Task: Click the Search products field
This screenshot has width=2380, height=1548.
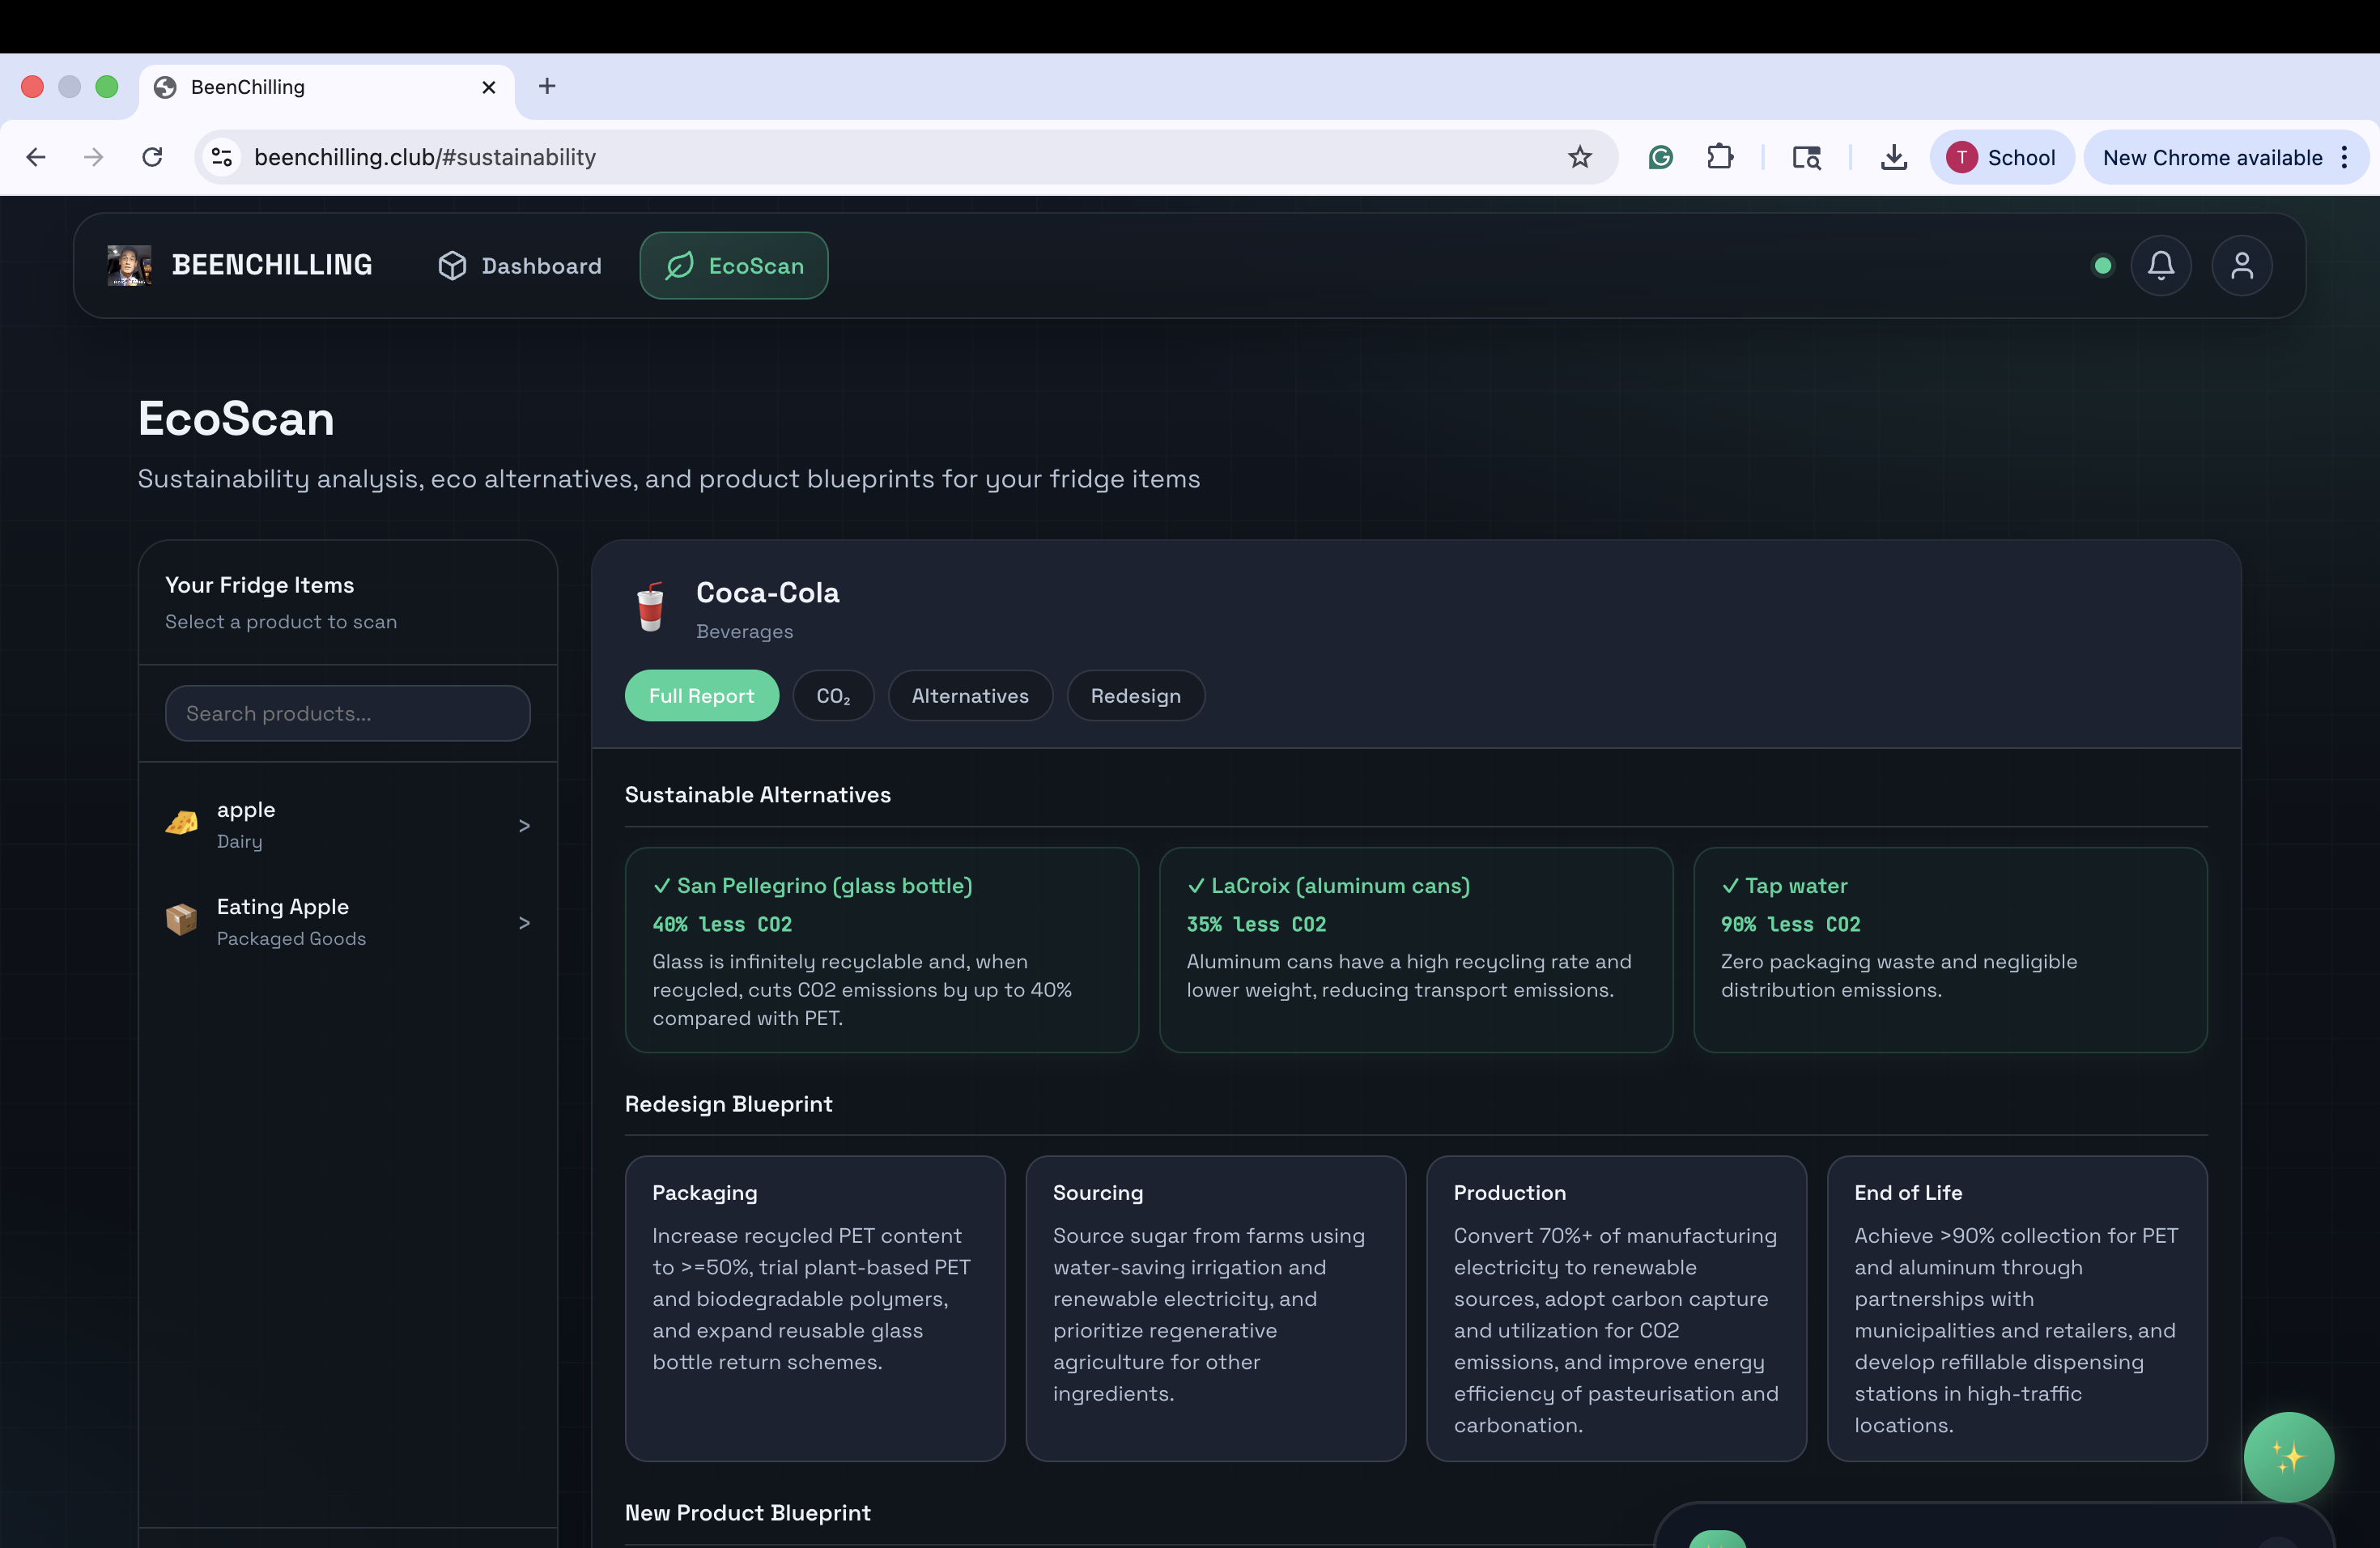Action: (x=347, y=713)
